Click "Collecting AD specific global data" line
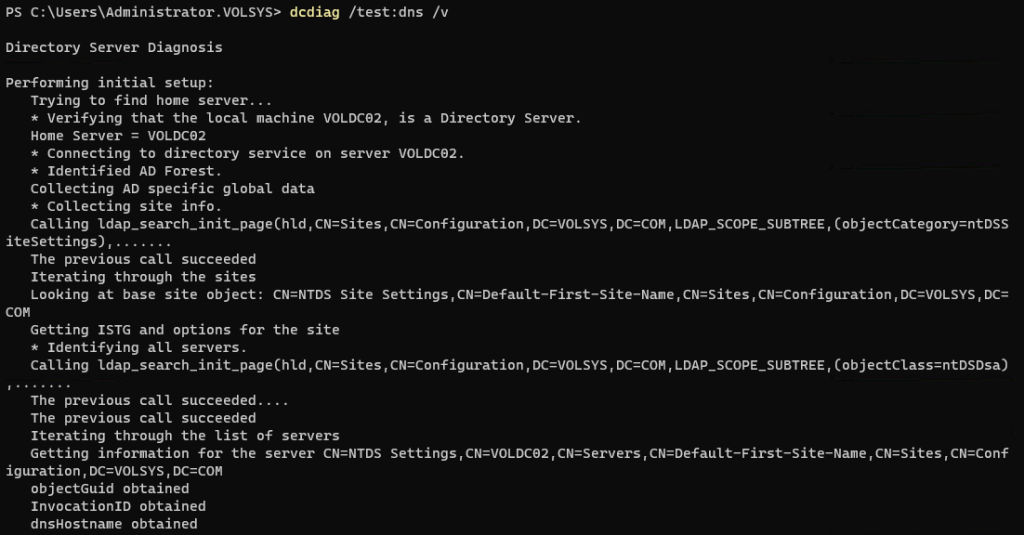 click(x=172, y=188)
